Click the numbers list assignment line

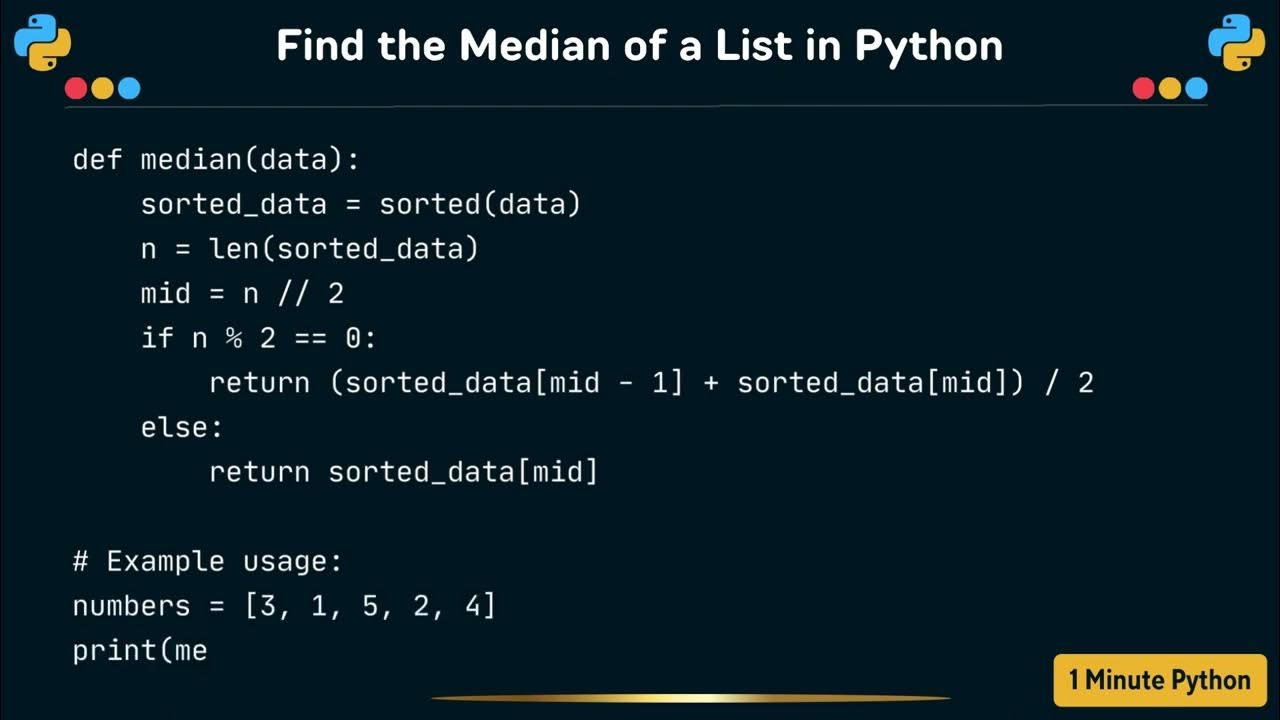coord(284,606)
